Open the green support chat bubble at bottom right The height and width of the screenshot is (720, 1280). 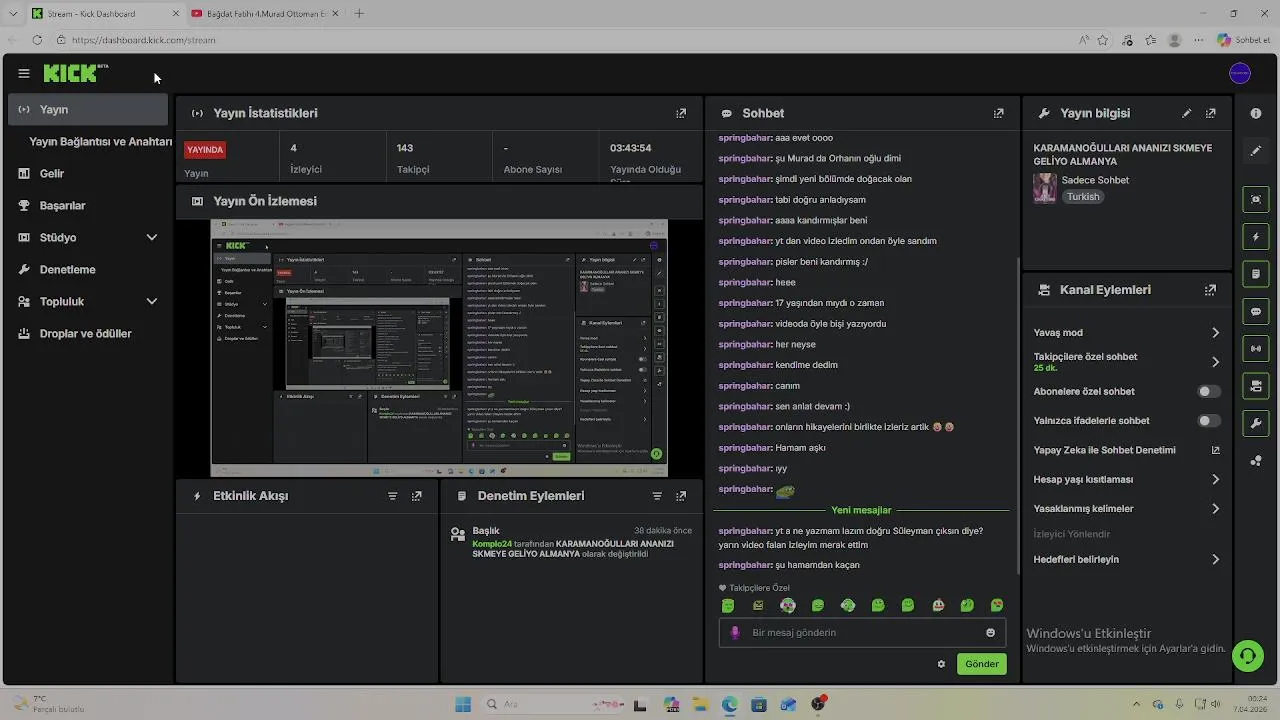pos(1247,656)
